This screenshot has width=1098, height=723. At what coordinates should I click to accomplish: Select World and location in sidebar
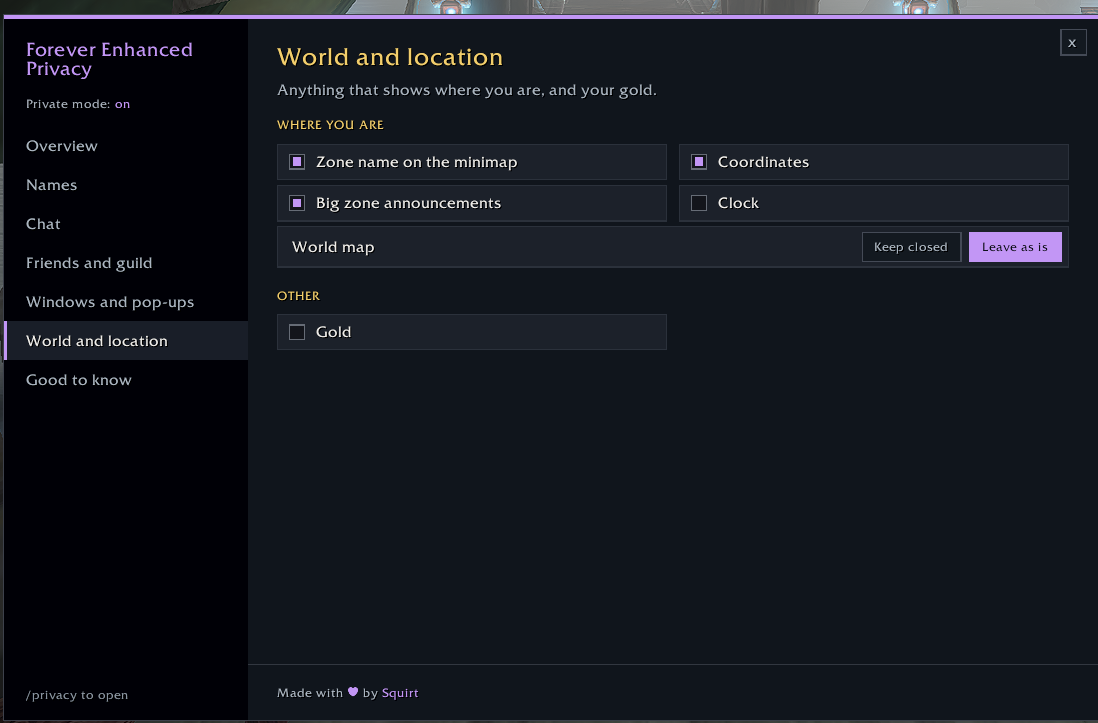(x=126, y=341)
